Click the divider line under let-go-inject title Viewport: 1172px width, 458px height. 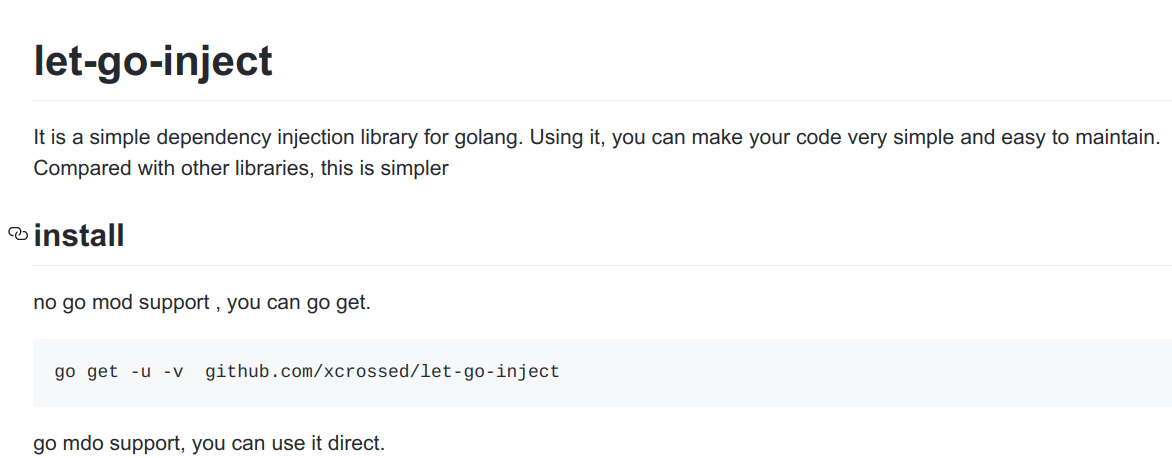[x=600, y=101]
